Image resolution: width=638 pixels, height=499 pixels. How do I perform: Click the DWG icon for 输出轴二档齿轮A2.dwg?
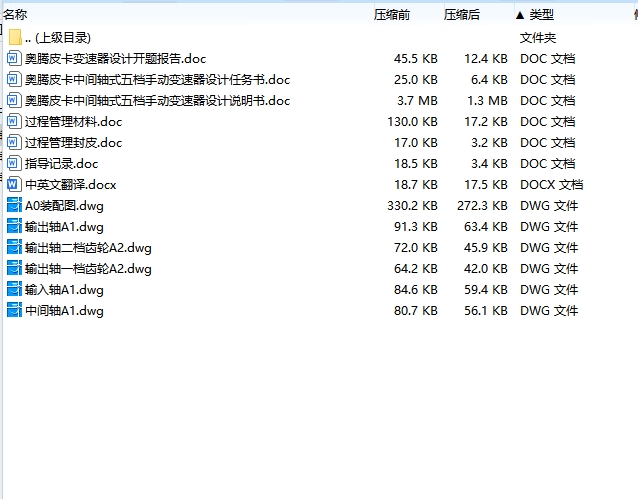click(14, 247)
